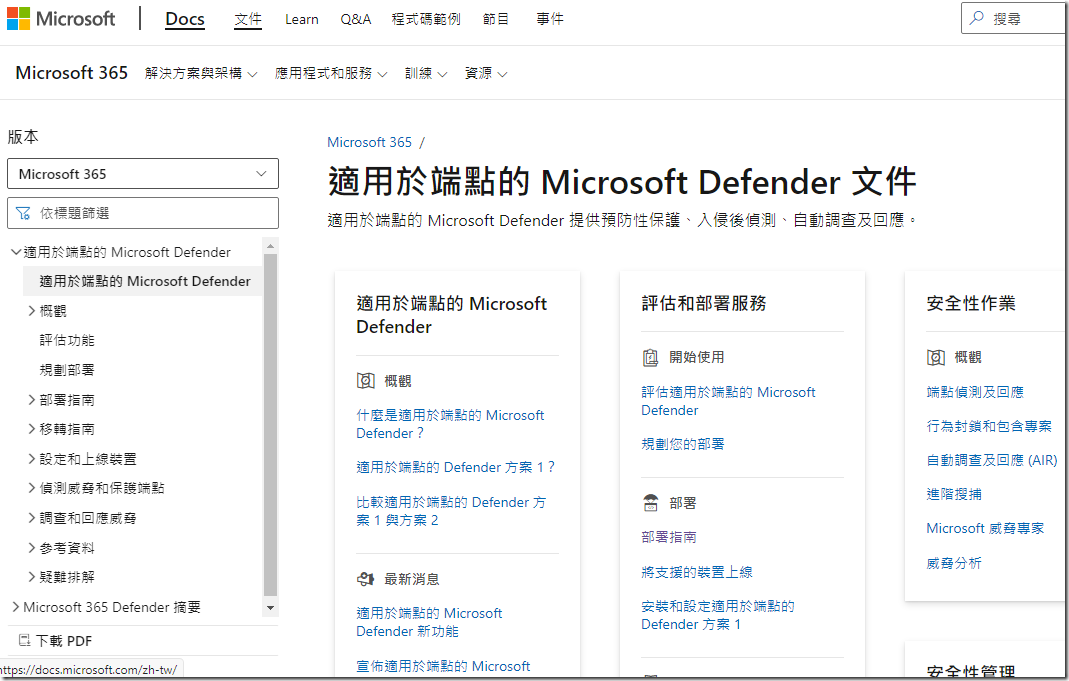
Task: Collapse the 適用於端點的 Microsoft Defender tree node
Action: pos(16,252)
